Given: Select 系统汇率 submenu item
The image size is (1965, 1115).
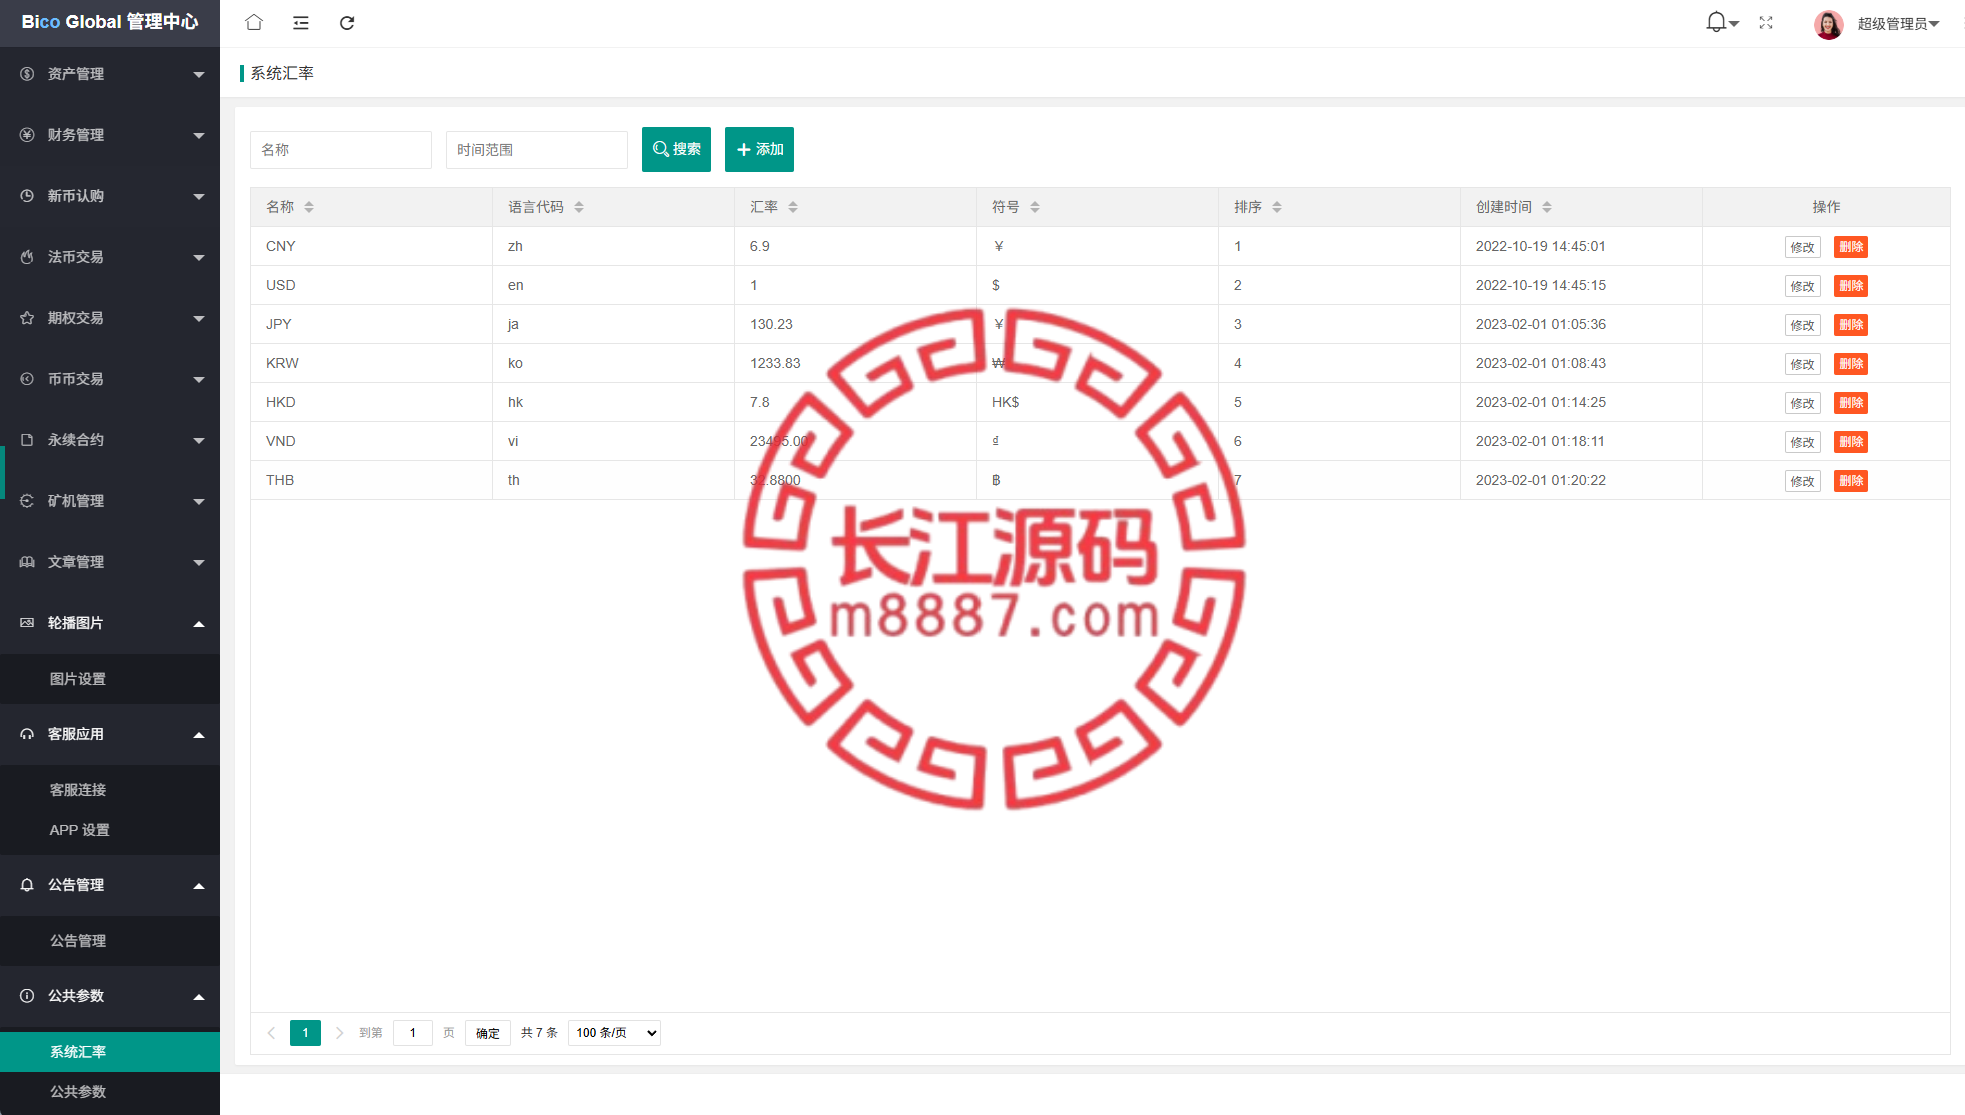Looking at the screenshot, I should 110,1052.
